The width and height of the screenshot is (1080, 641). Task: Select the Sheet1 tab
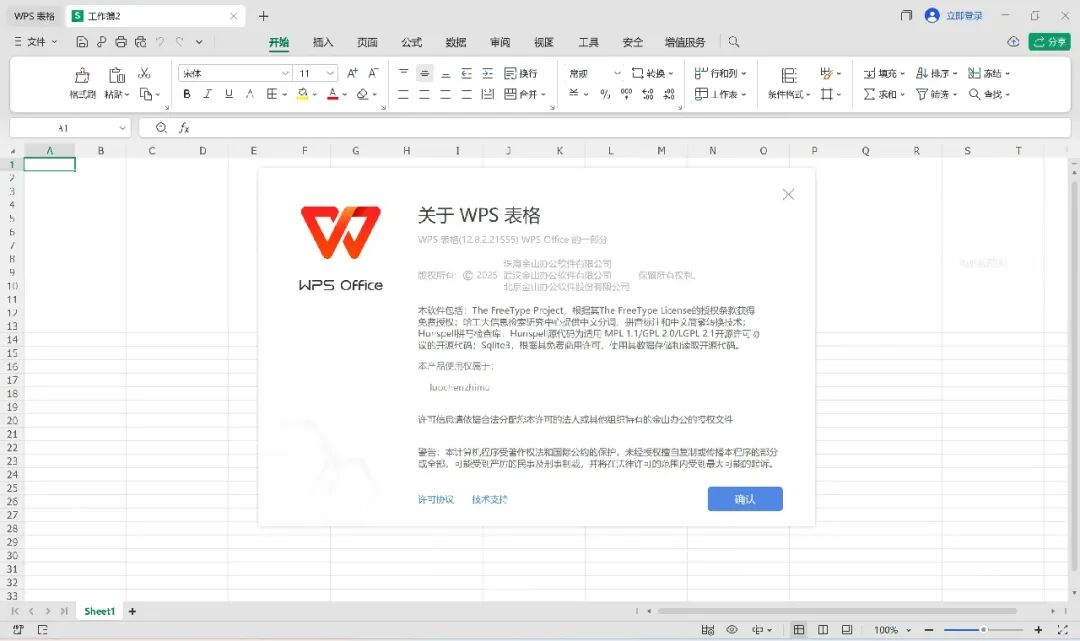click(99, 611)
